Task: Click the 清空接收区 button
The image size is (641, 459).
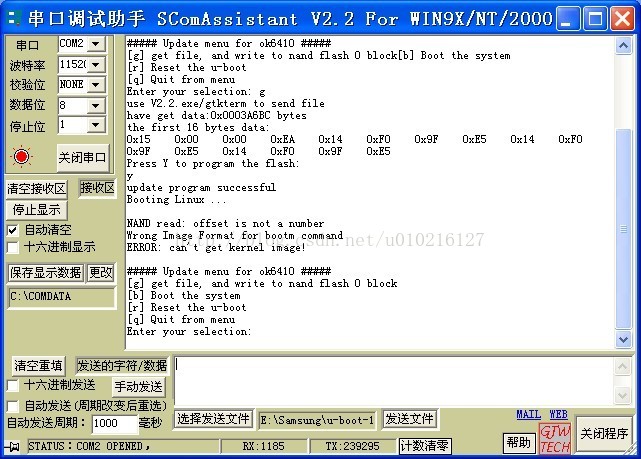Action: click(36, 189)
